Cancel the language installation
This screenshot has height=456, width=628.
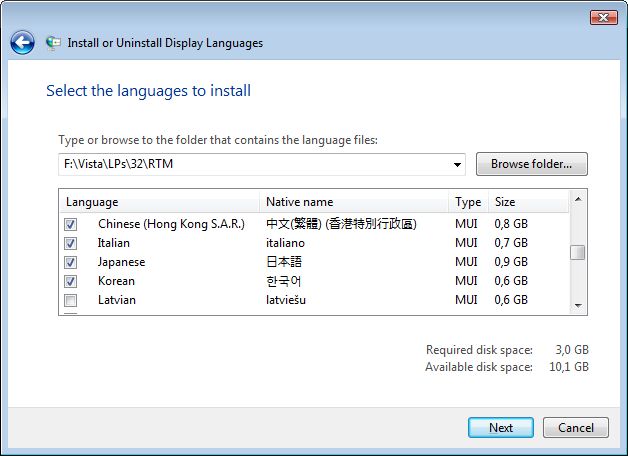(x=576, y=428)
